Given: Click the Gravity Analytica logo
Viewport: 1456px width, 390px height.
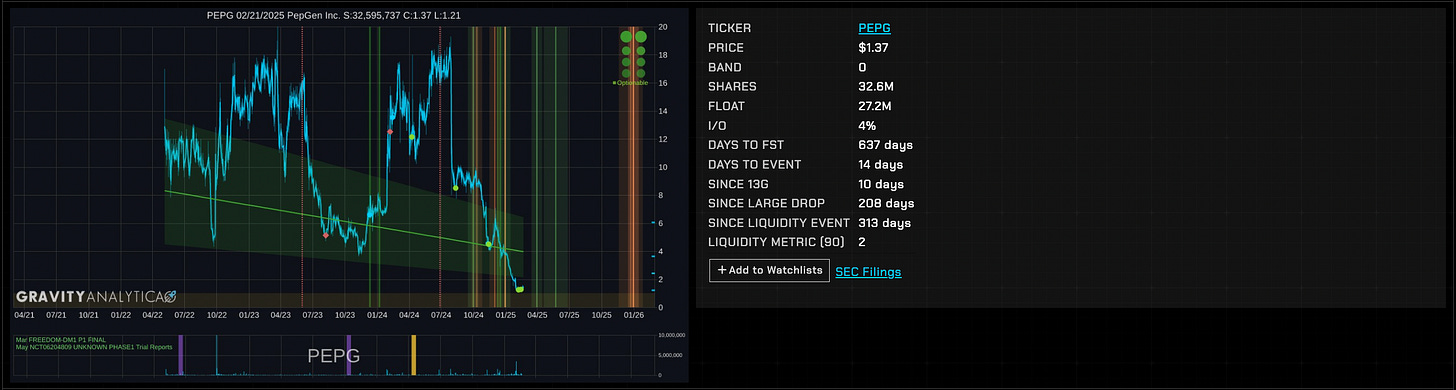Looking at the screenshot, I should pyautogui.click(x=96, y=297).
